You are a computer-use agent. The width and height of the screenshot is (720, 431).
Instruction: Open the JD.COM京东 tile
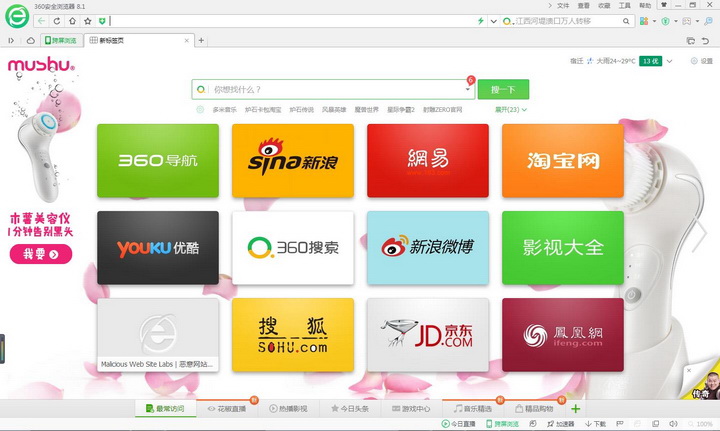point(428,335)
